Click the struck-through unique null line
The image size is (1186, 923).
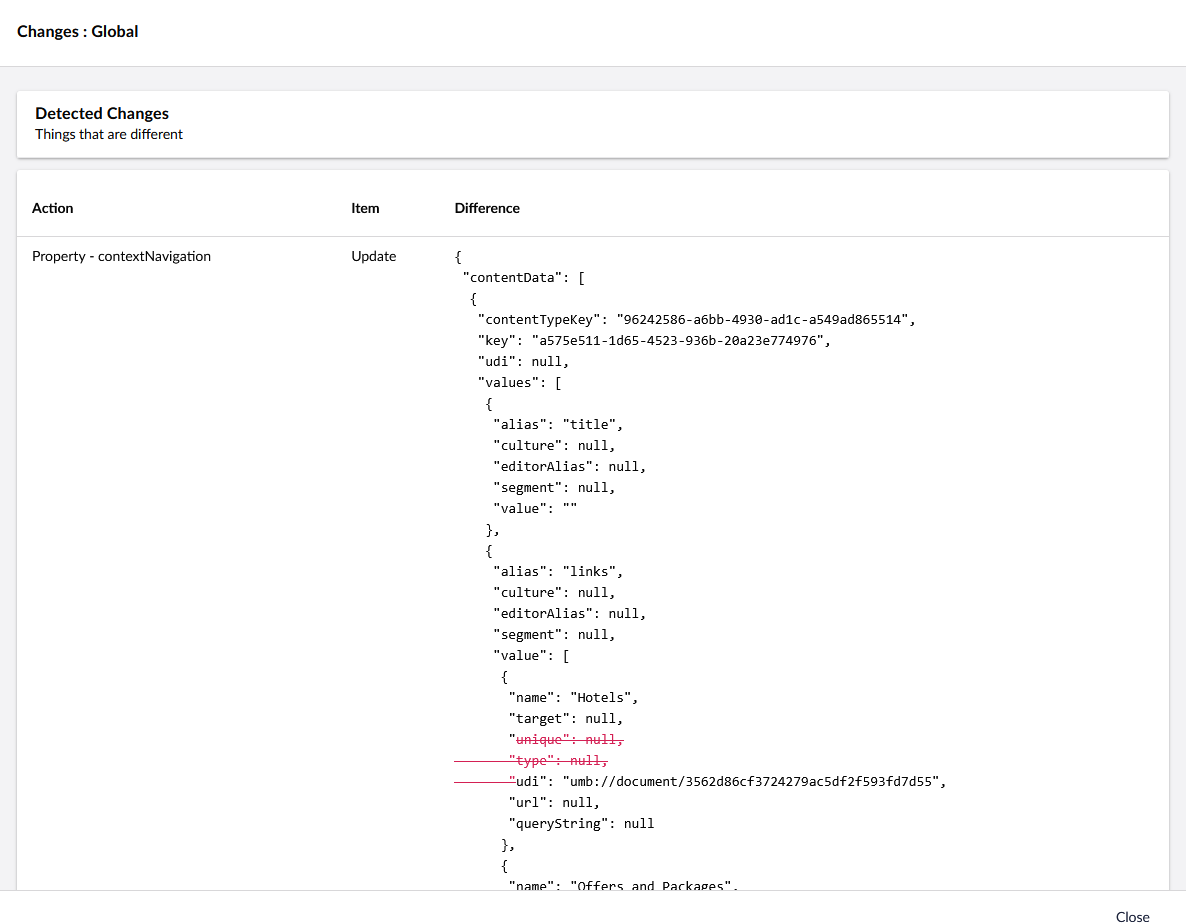click(x=568, y=740)
